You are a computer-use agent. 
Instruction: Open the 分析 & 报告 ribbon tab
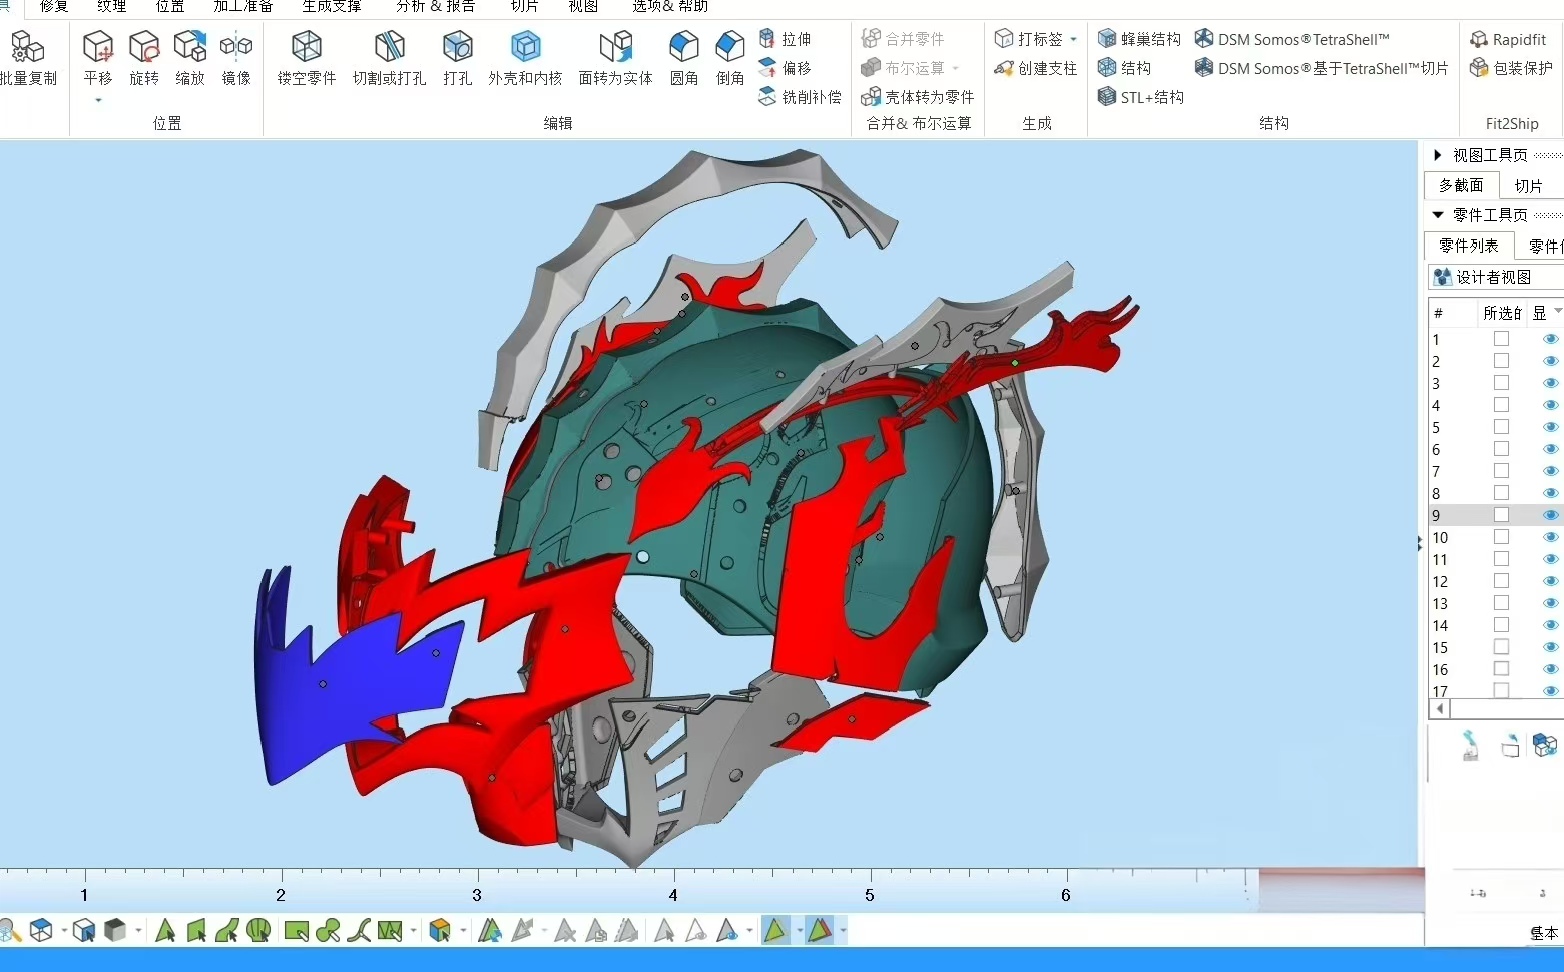(x=435, y=6)
